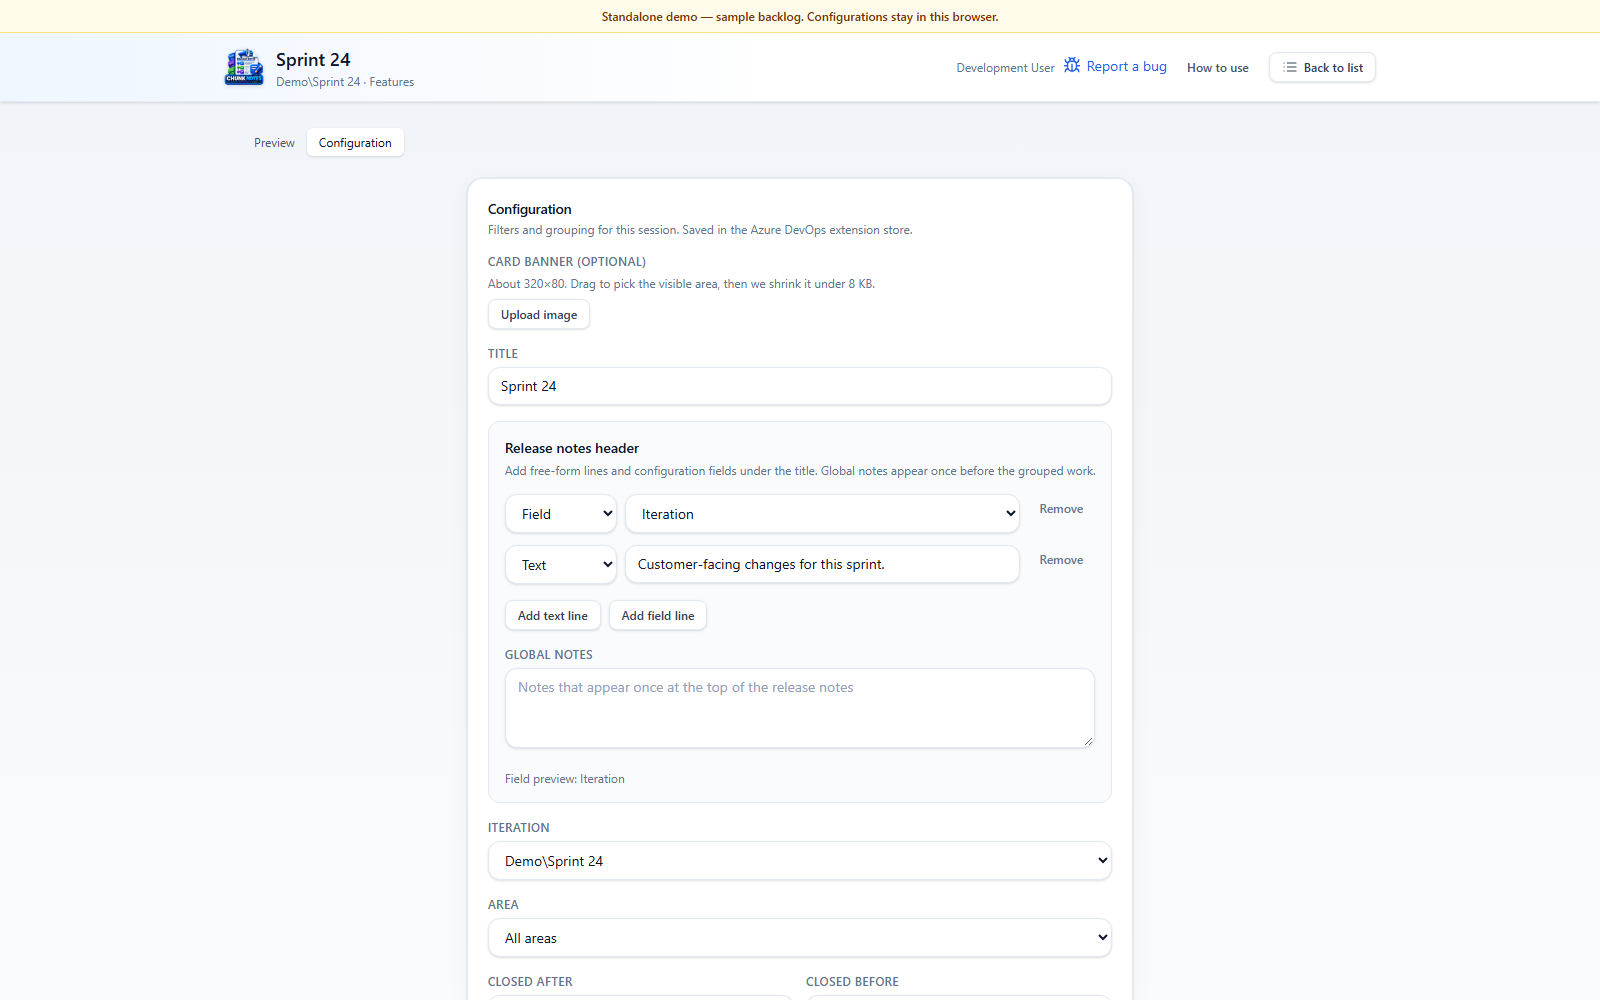Image resolution: width=1600 pixels, height=1000 pixels.
Task: Click the bug icon next to Report a bug
Action: pos(1072,65)
